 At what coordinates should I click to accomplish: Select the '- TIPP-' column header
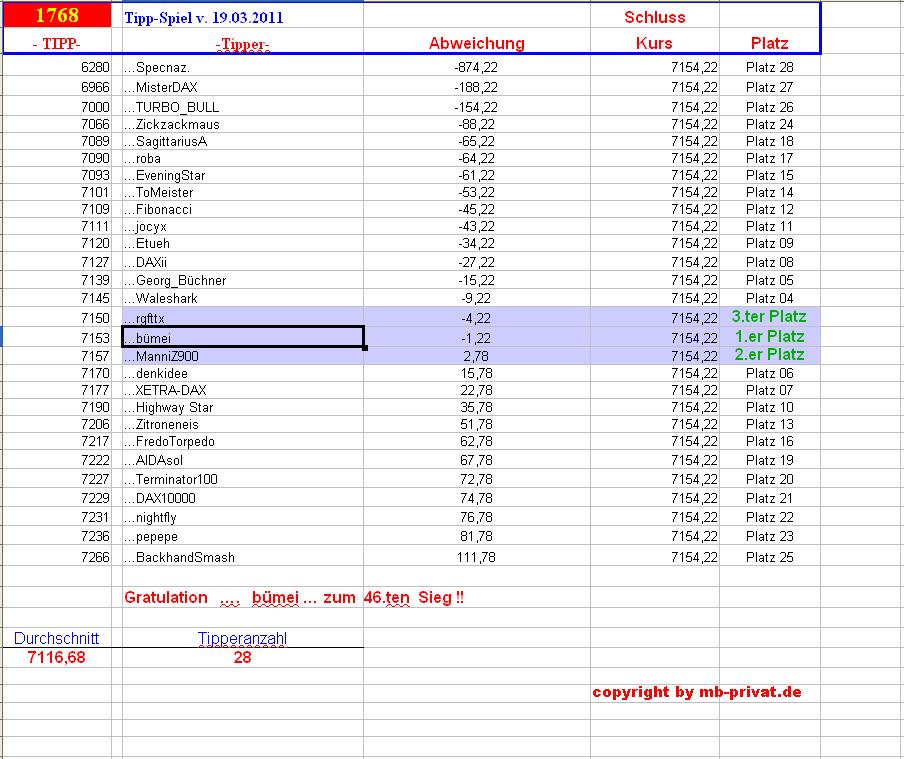click(56, 44)
